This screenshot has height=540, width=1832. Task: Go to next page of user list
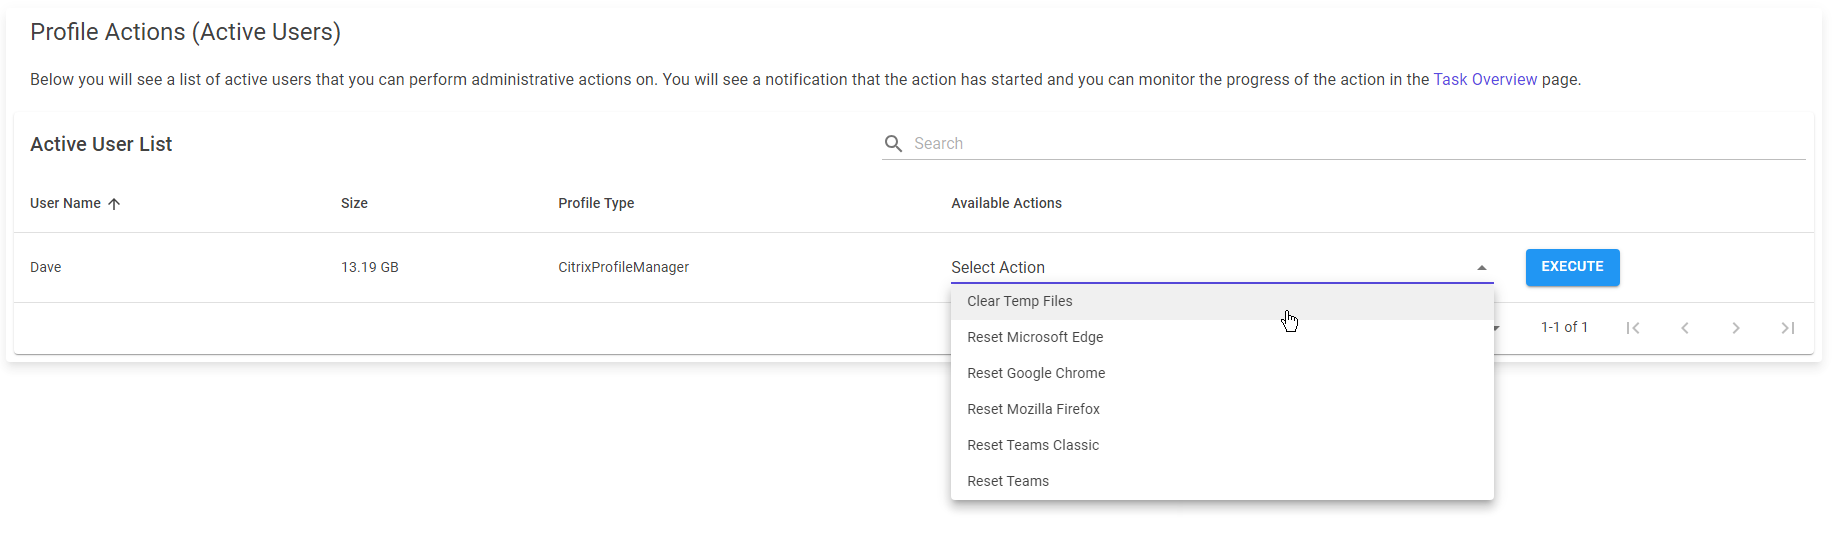tap(1736, 328)
